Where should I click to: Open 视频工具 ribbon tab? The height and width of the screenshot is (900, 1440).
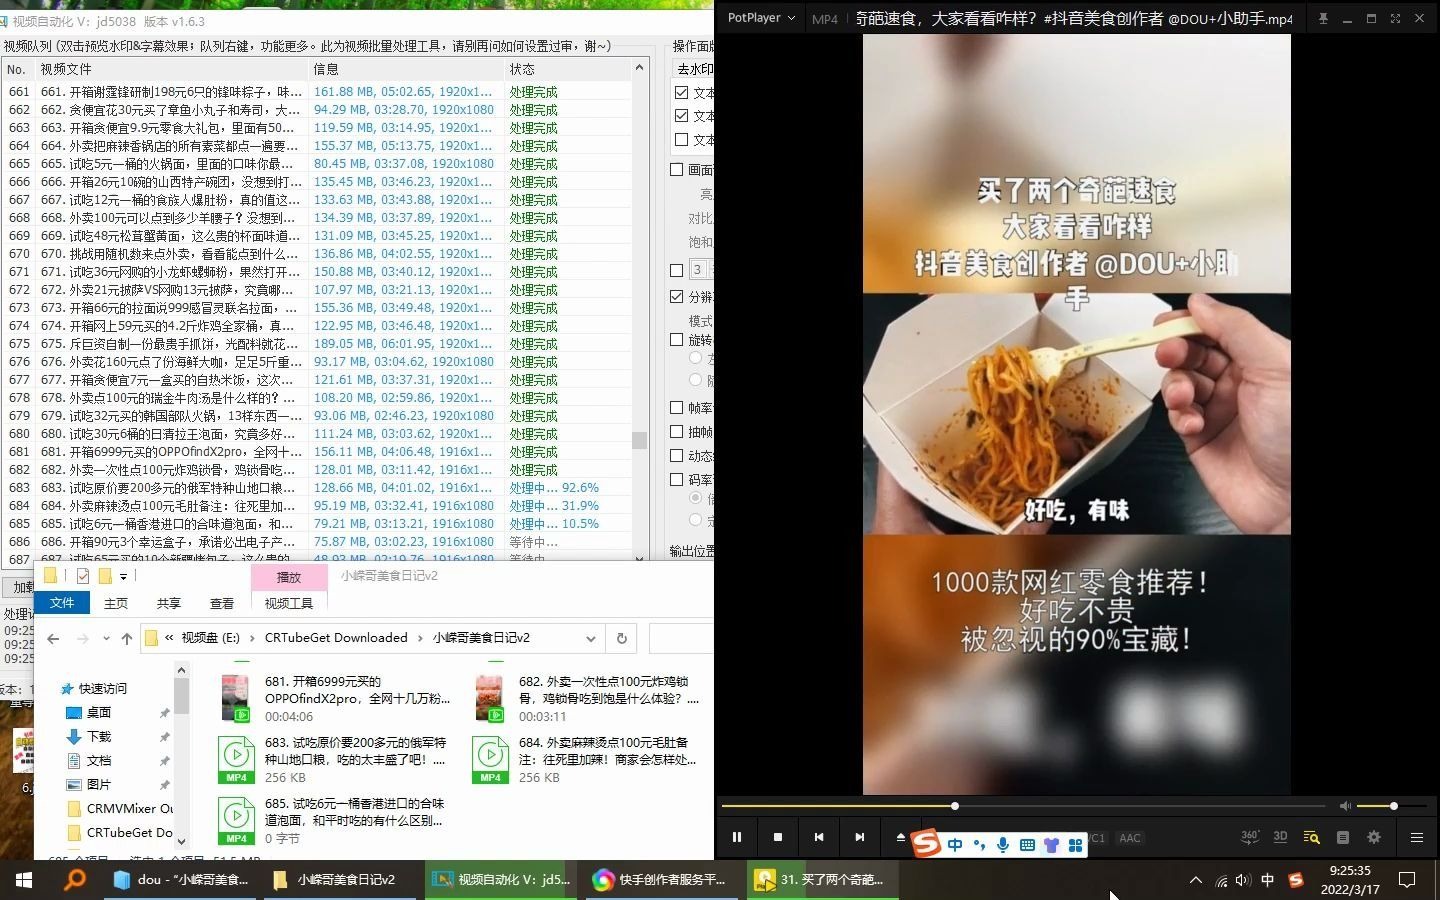click(x=289, y=603)
